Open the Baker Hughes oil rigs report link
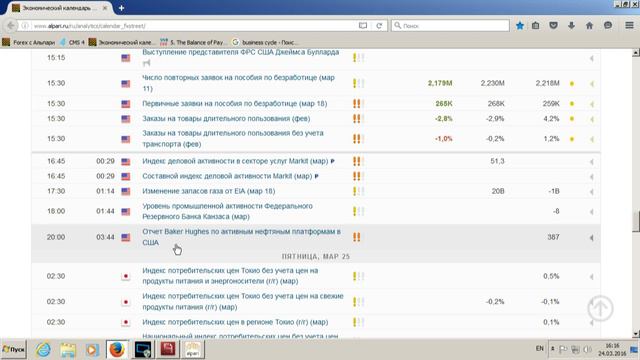The image size is (640, 360). (241, 237)
